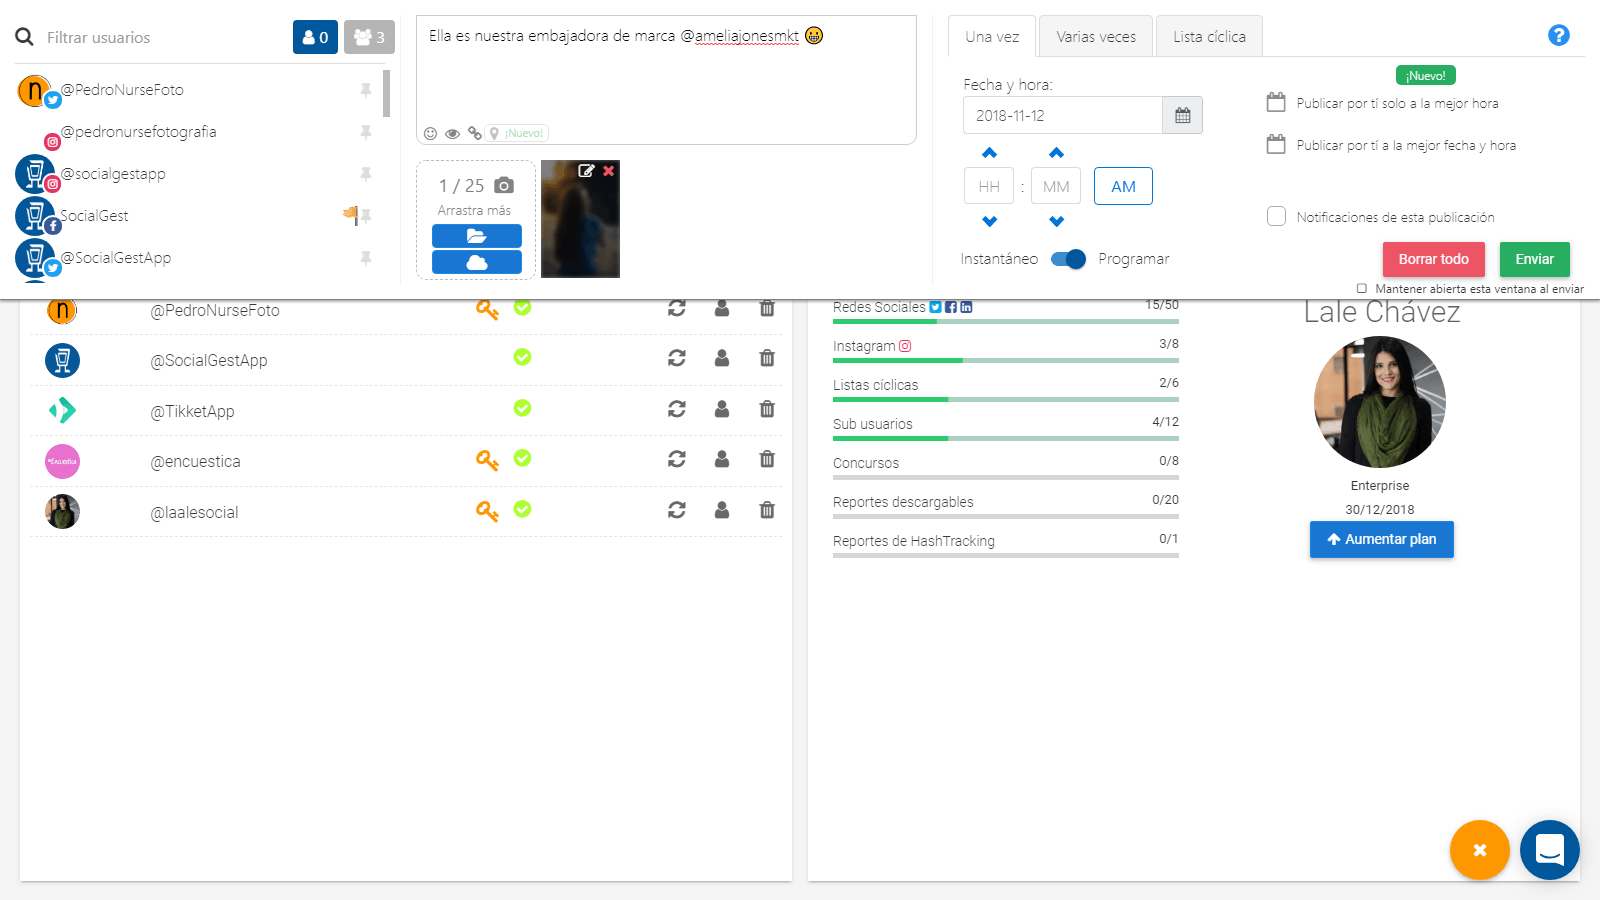This screenshot has width=1600, height=900.
Task: Click the orange key icon for @encuestica
Action: (487, 460)
